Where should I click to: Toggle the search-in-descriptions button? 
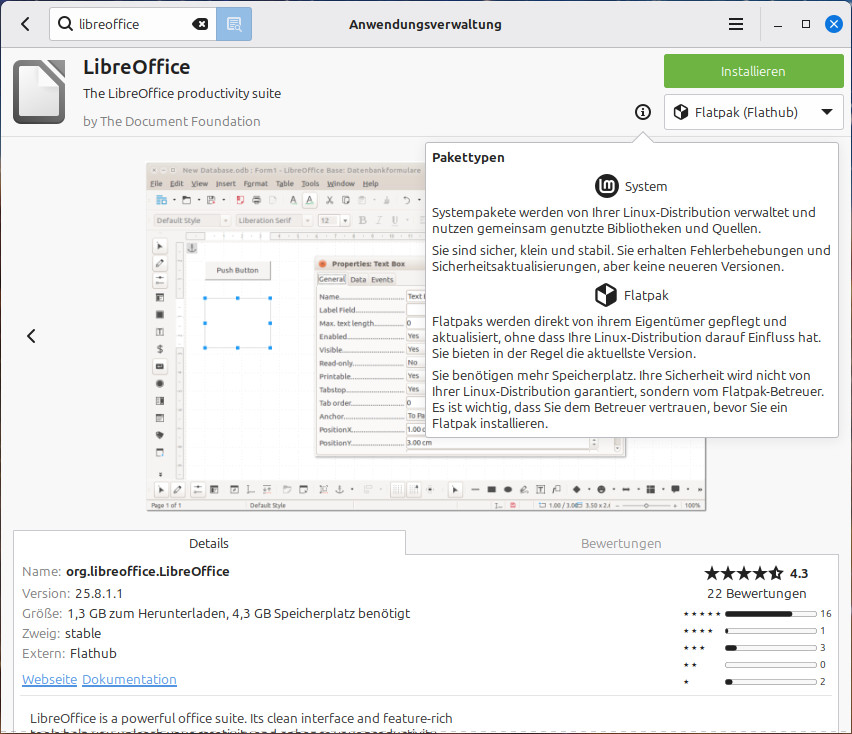(234, 24)
